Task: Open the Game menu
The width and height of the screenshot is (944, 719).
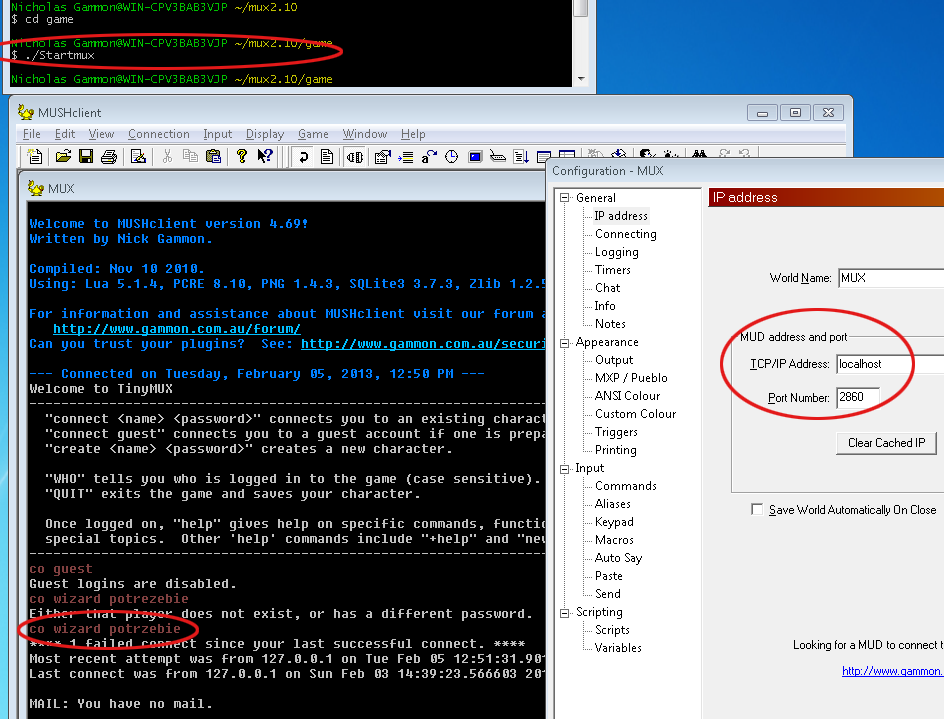Action: pos(313,134)
